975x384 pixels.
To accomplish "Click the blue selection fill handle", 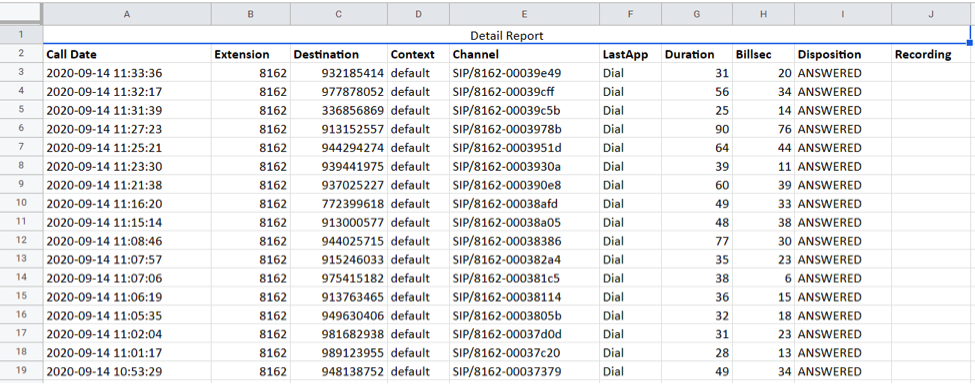I will point(969,43).
